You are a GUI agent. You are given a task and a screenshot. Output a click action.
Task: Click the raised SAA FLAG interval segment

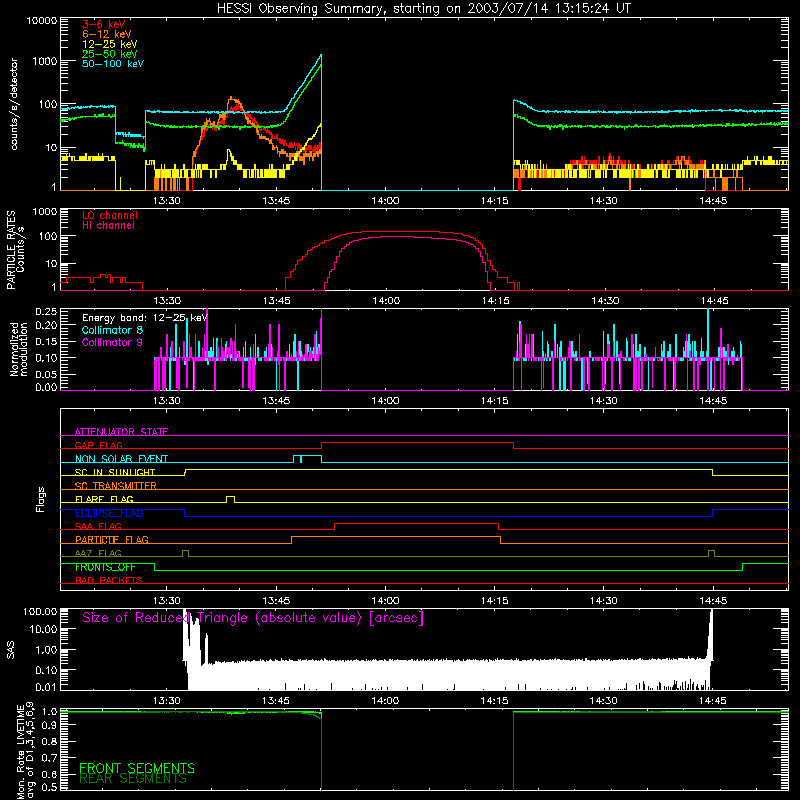416,523
